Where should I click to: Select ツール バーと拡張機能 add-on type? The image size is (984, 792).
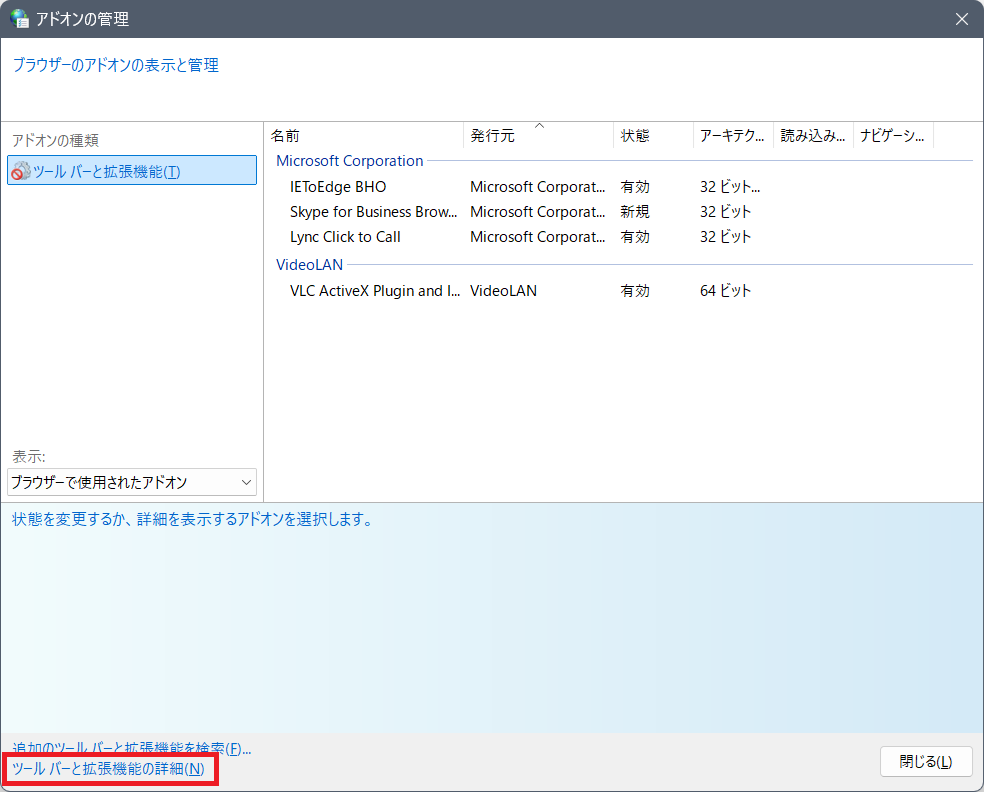(107, 171)
